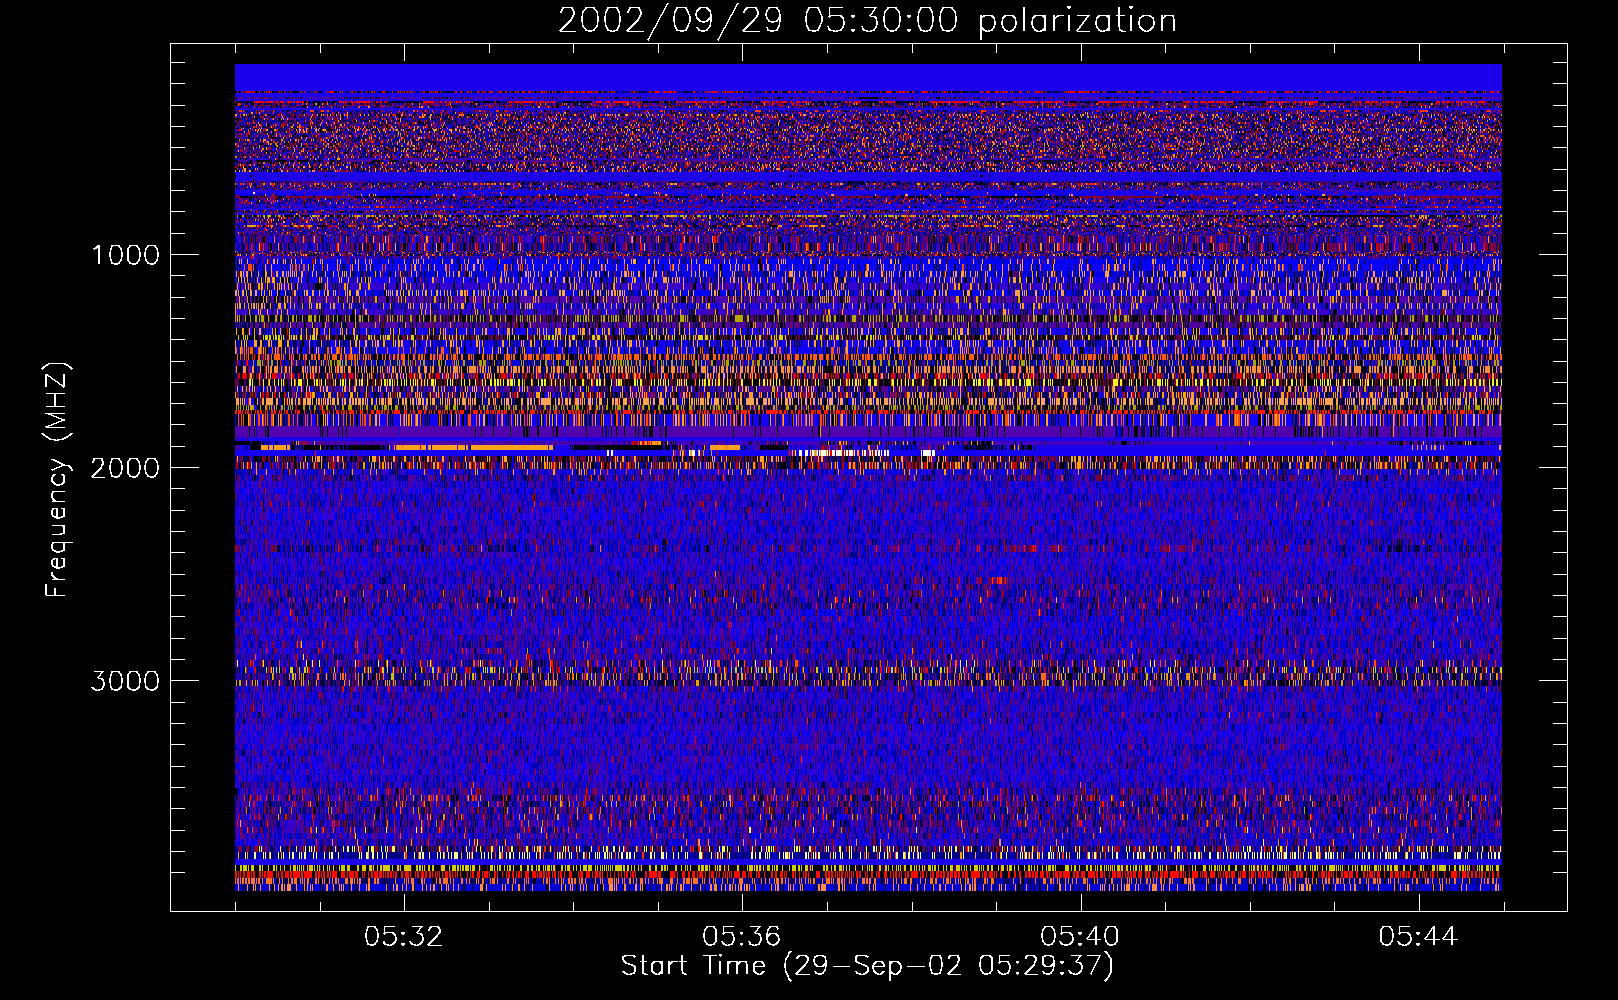Click the 1000 frequency tick label

point(125,255)
